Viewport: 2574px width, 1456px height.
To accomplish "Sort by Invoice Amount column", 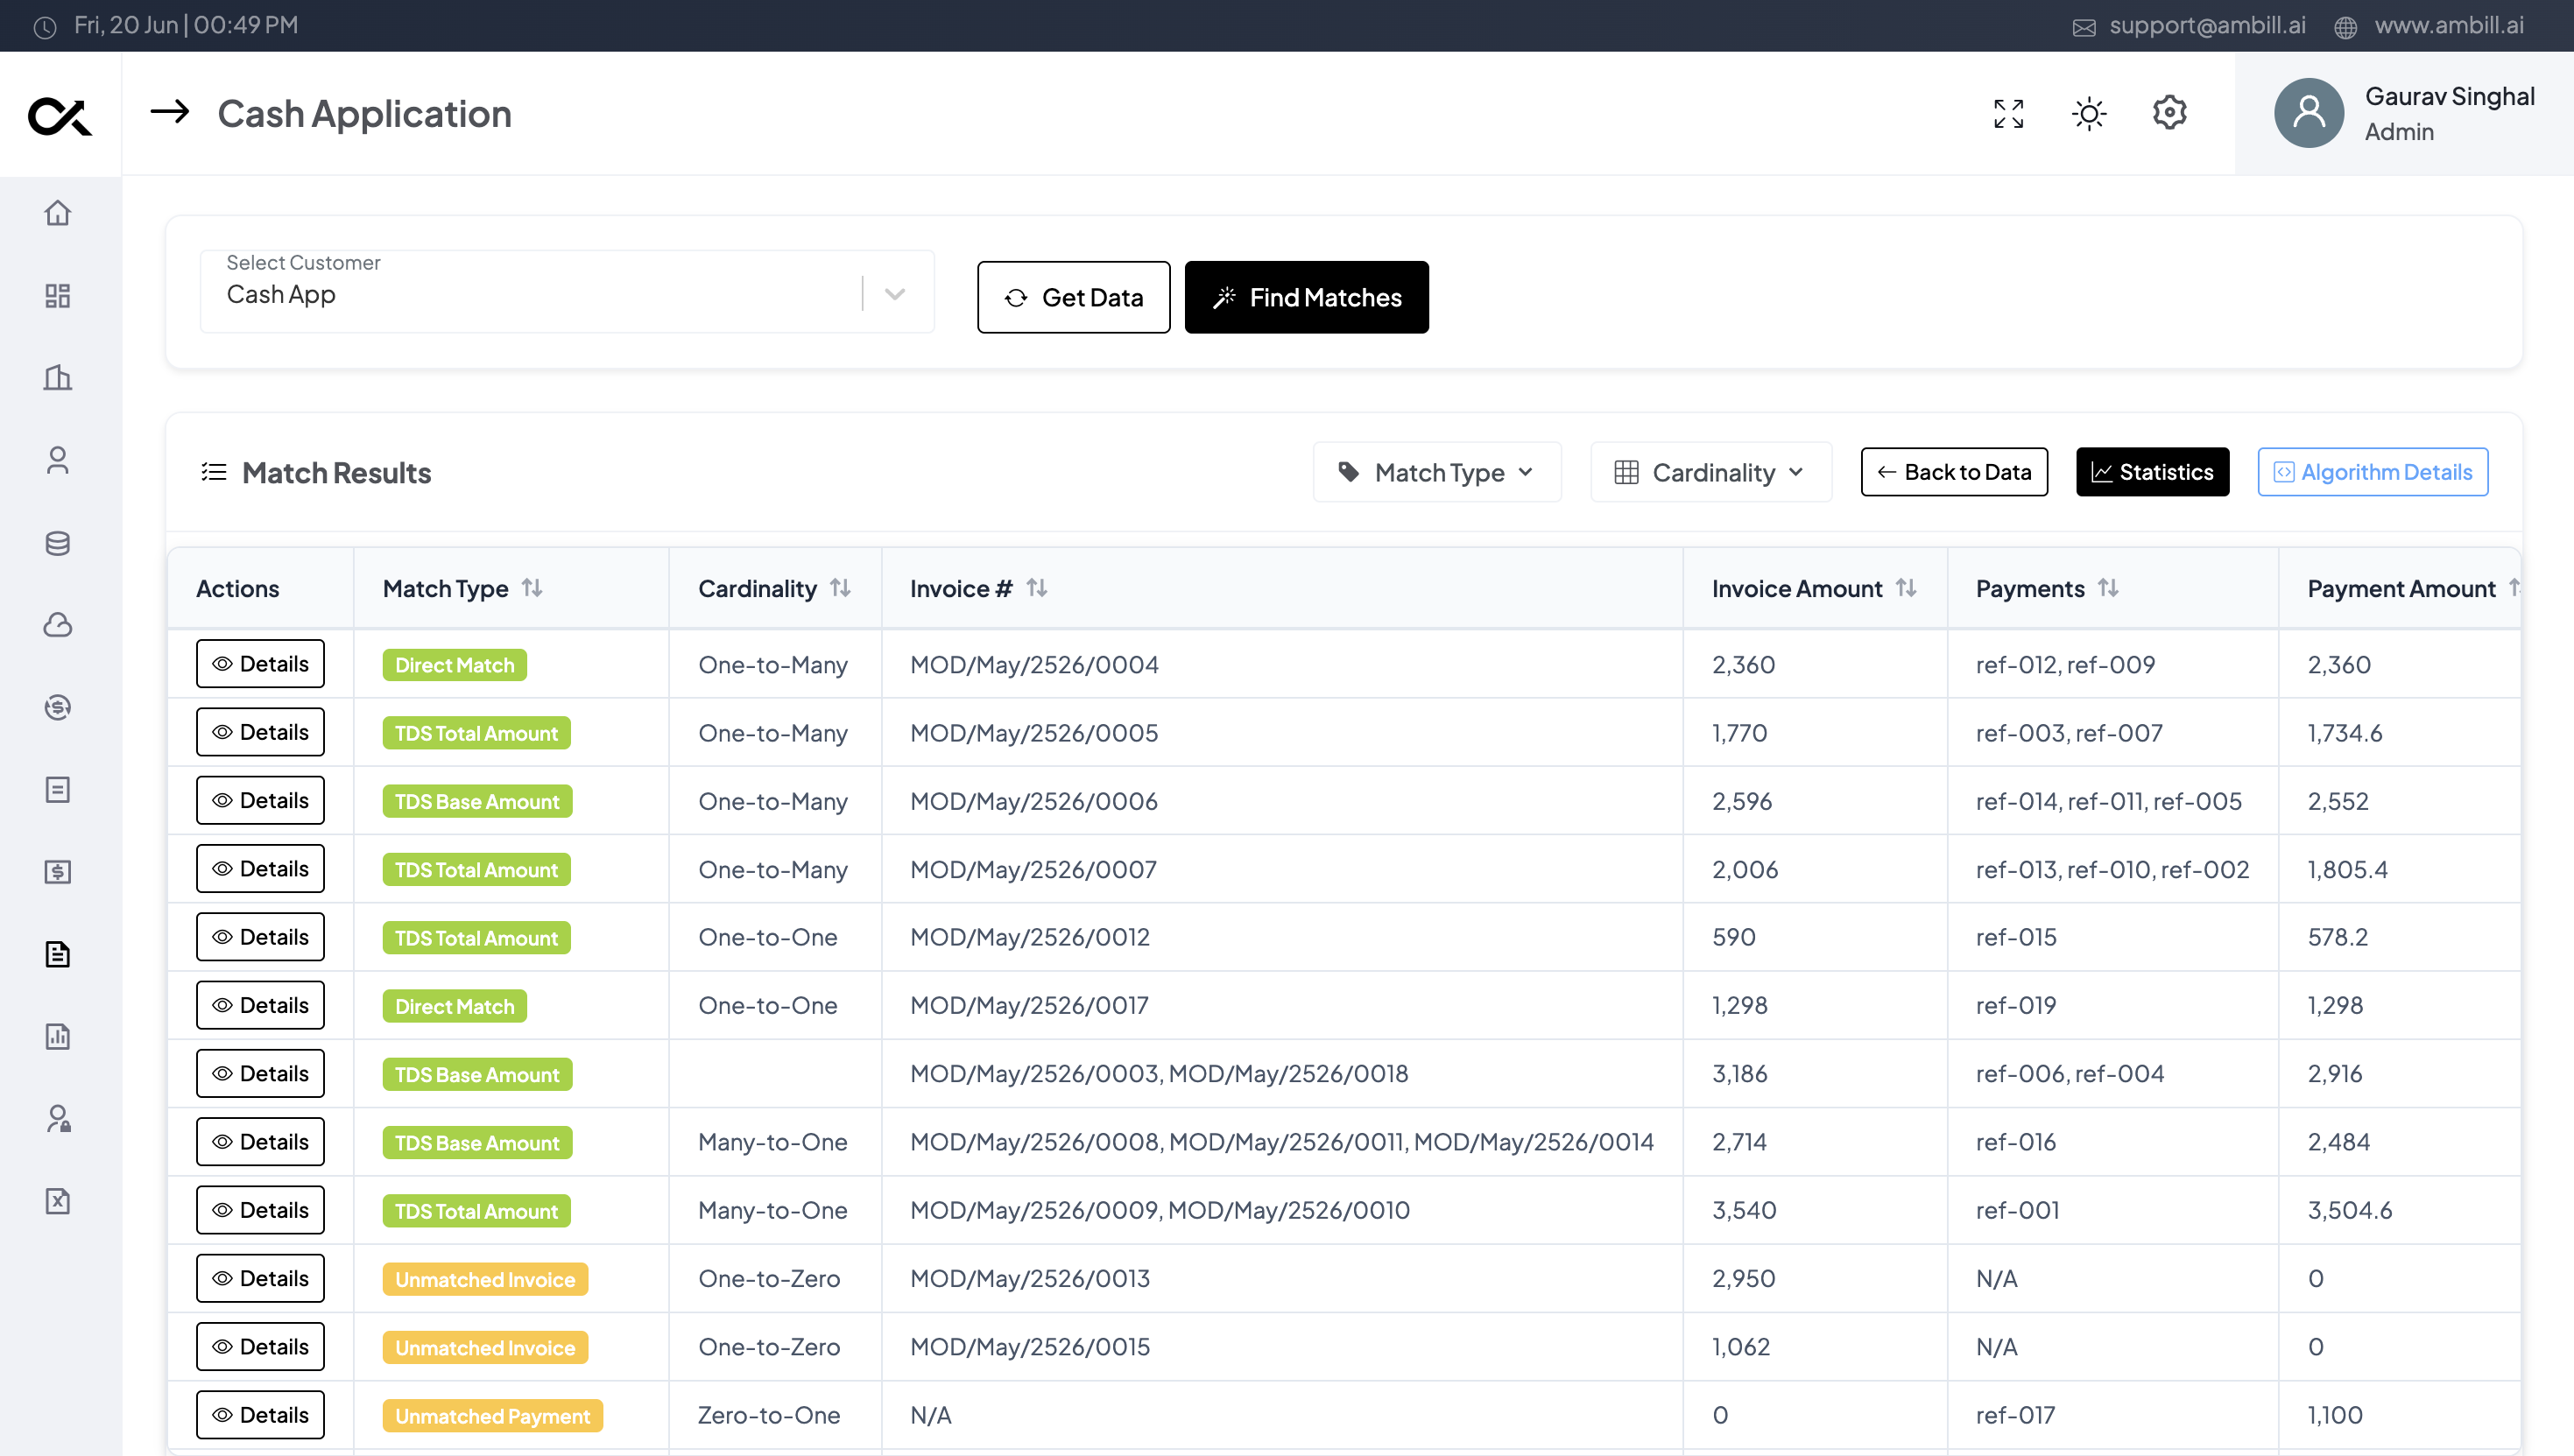I will [x=1906, y=588].
